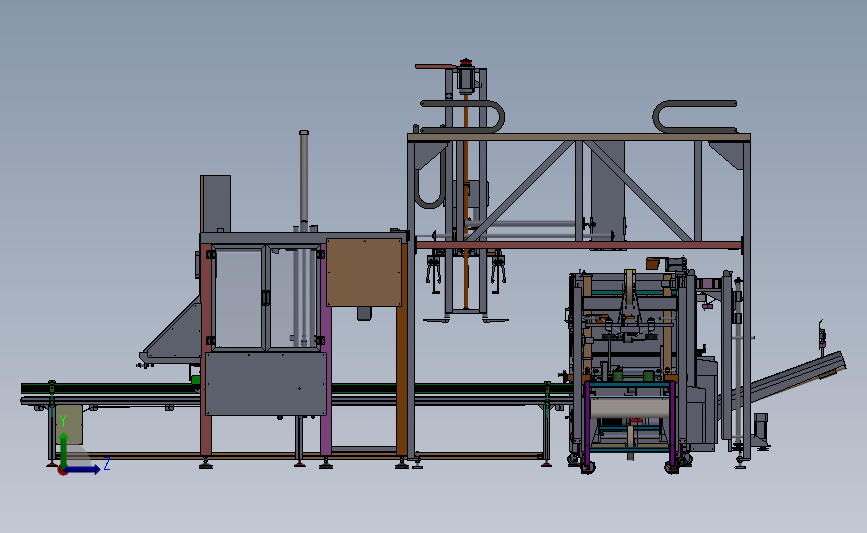Select the brown panel on the cabinet

coord(364,272)
